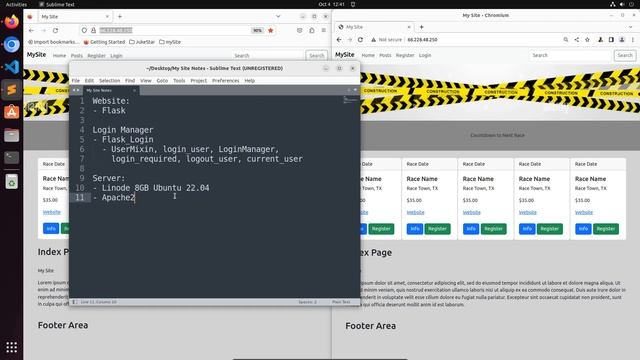Click the MySite brand in Chromium's page
Viewport: 640px width, 360px height.
pyautogui.click(x=344, y=55)
